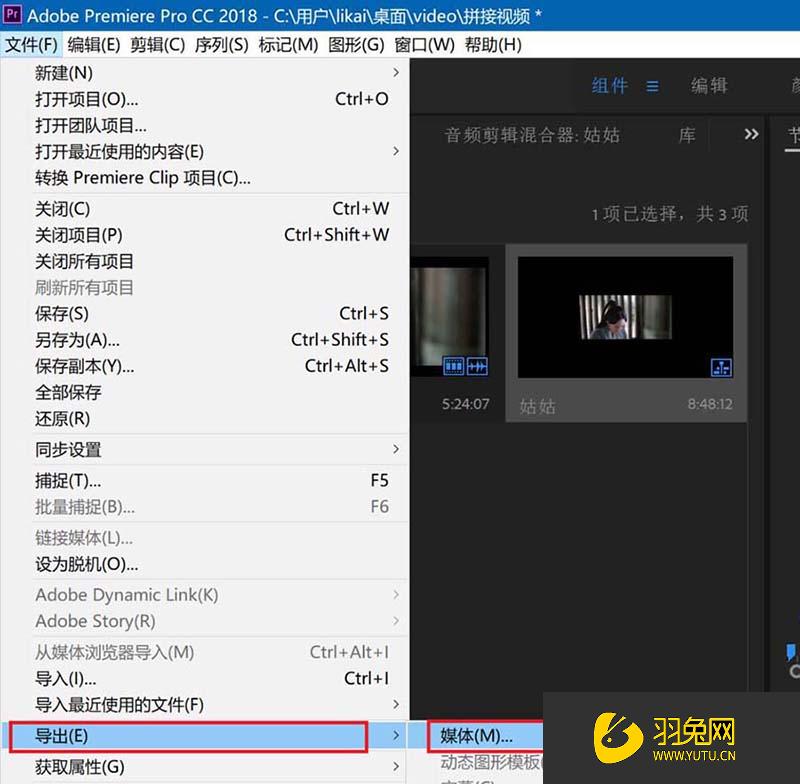800x784 pixels.
Task: Open the 序列(S) menu
Action: (221, 45)
